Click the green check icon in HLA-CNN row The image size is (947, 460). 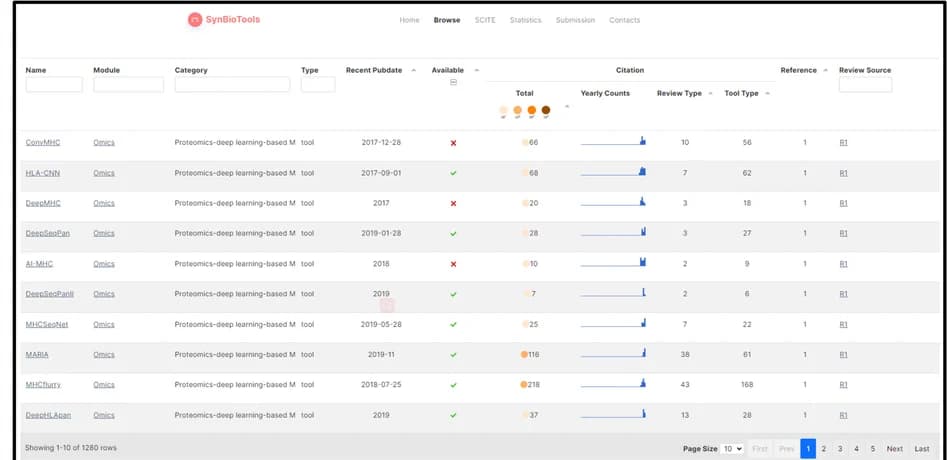pyautogui.click(x=454, y=173)
